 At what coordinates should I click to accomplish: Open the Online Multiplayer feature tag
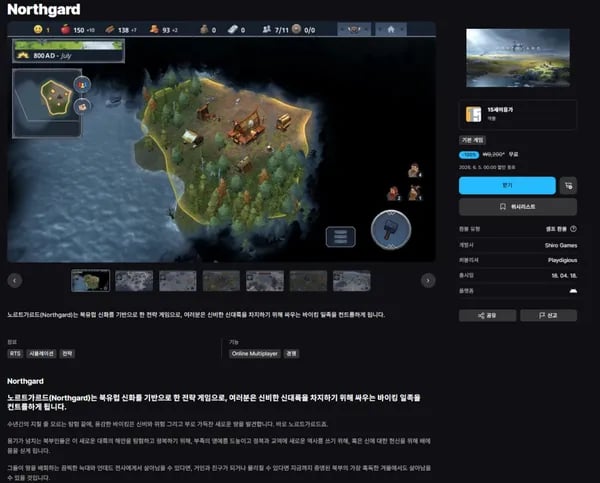click(254, 354)
